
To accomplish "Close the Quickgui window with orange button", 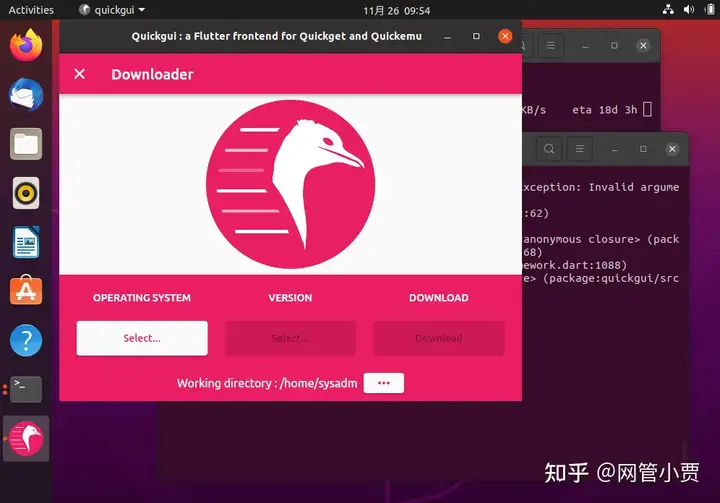I will click(x=505, y=36).
